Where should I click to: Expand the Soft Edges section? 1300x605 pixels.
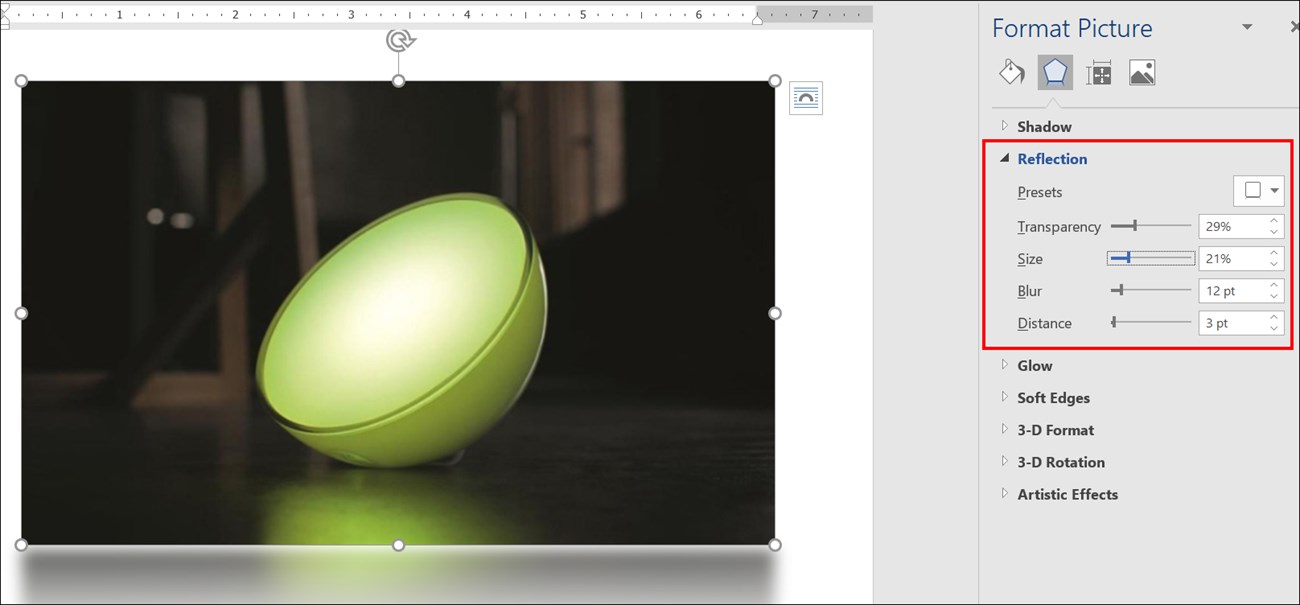point(1053,398)
